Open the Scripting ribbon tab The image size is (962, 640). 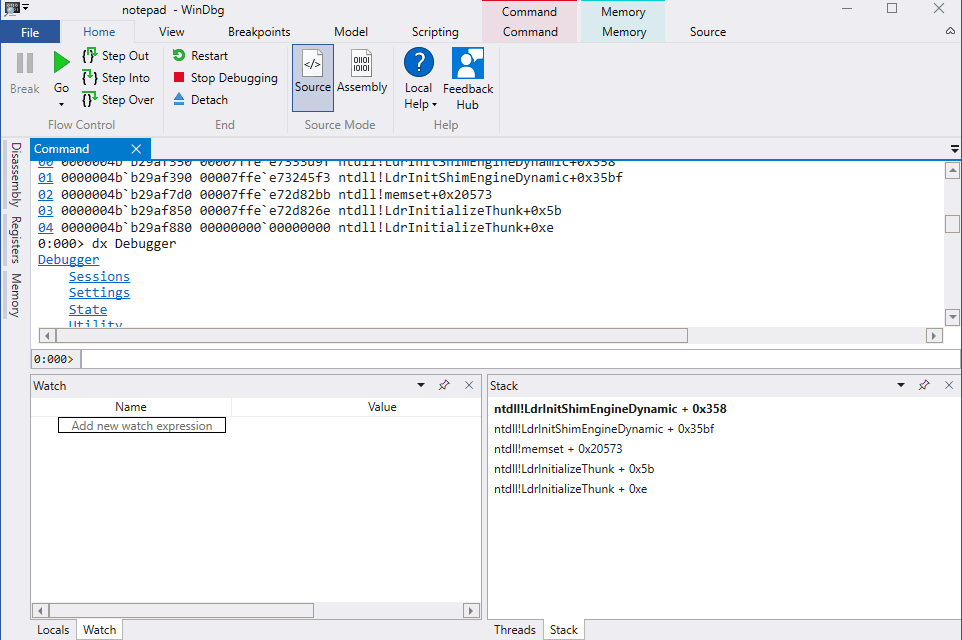435,32
